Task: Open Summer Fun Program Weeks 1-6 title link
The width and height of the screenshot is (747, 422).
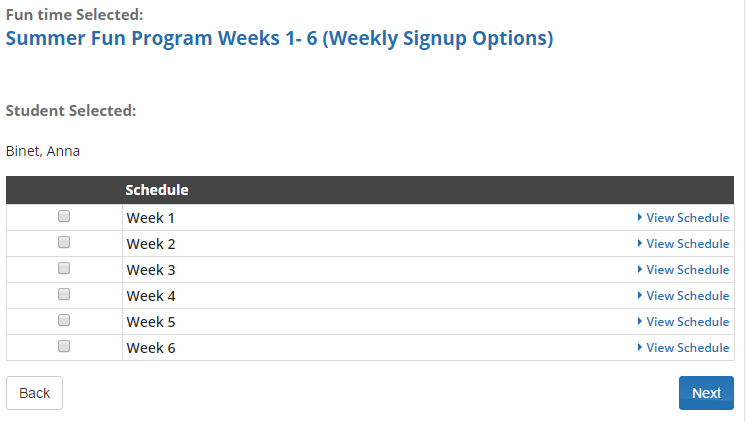Action: 279,38
